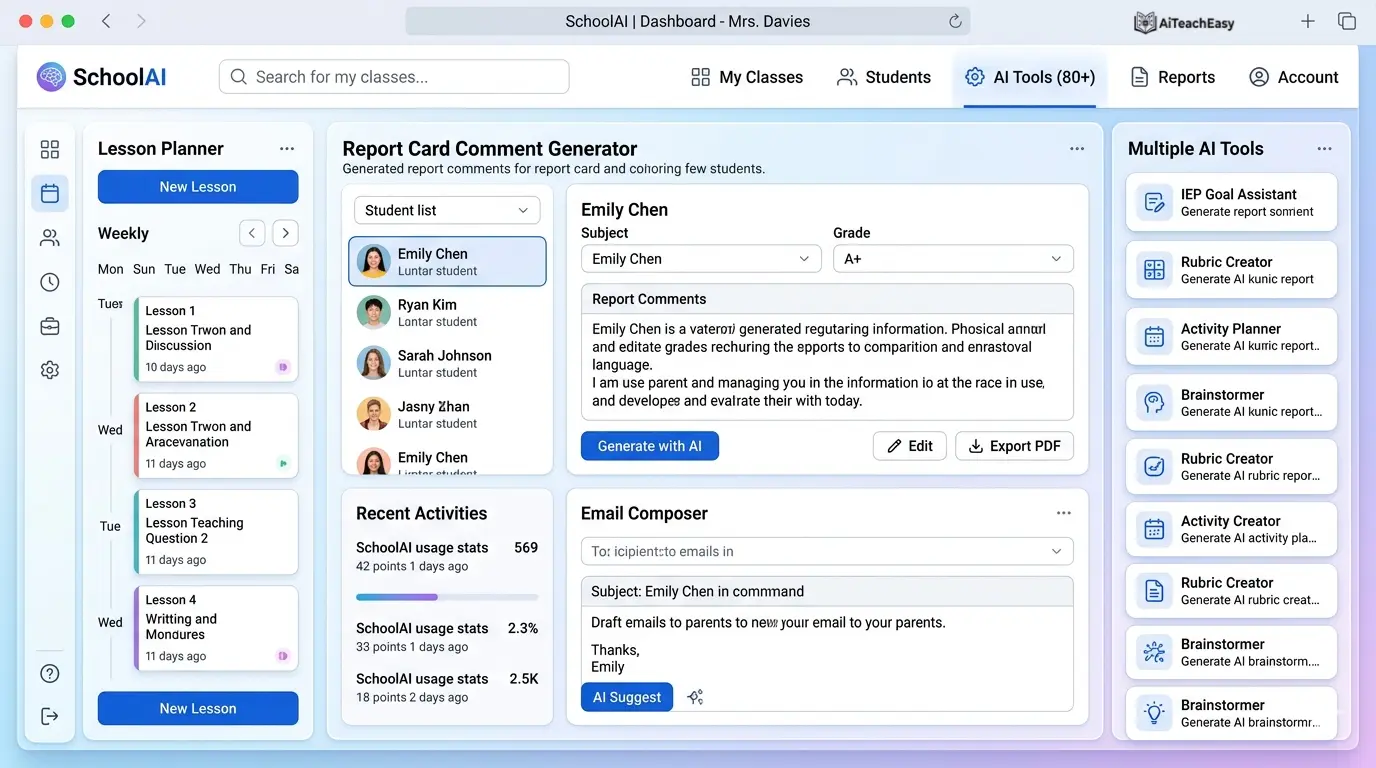Open the Grade dropdown showing A+
Image resolution: width=1376 pixels, height=768 pixels.
click(952, 258)
